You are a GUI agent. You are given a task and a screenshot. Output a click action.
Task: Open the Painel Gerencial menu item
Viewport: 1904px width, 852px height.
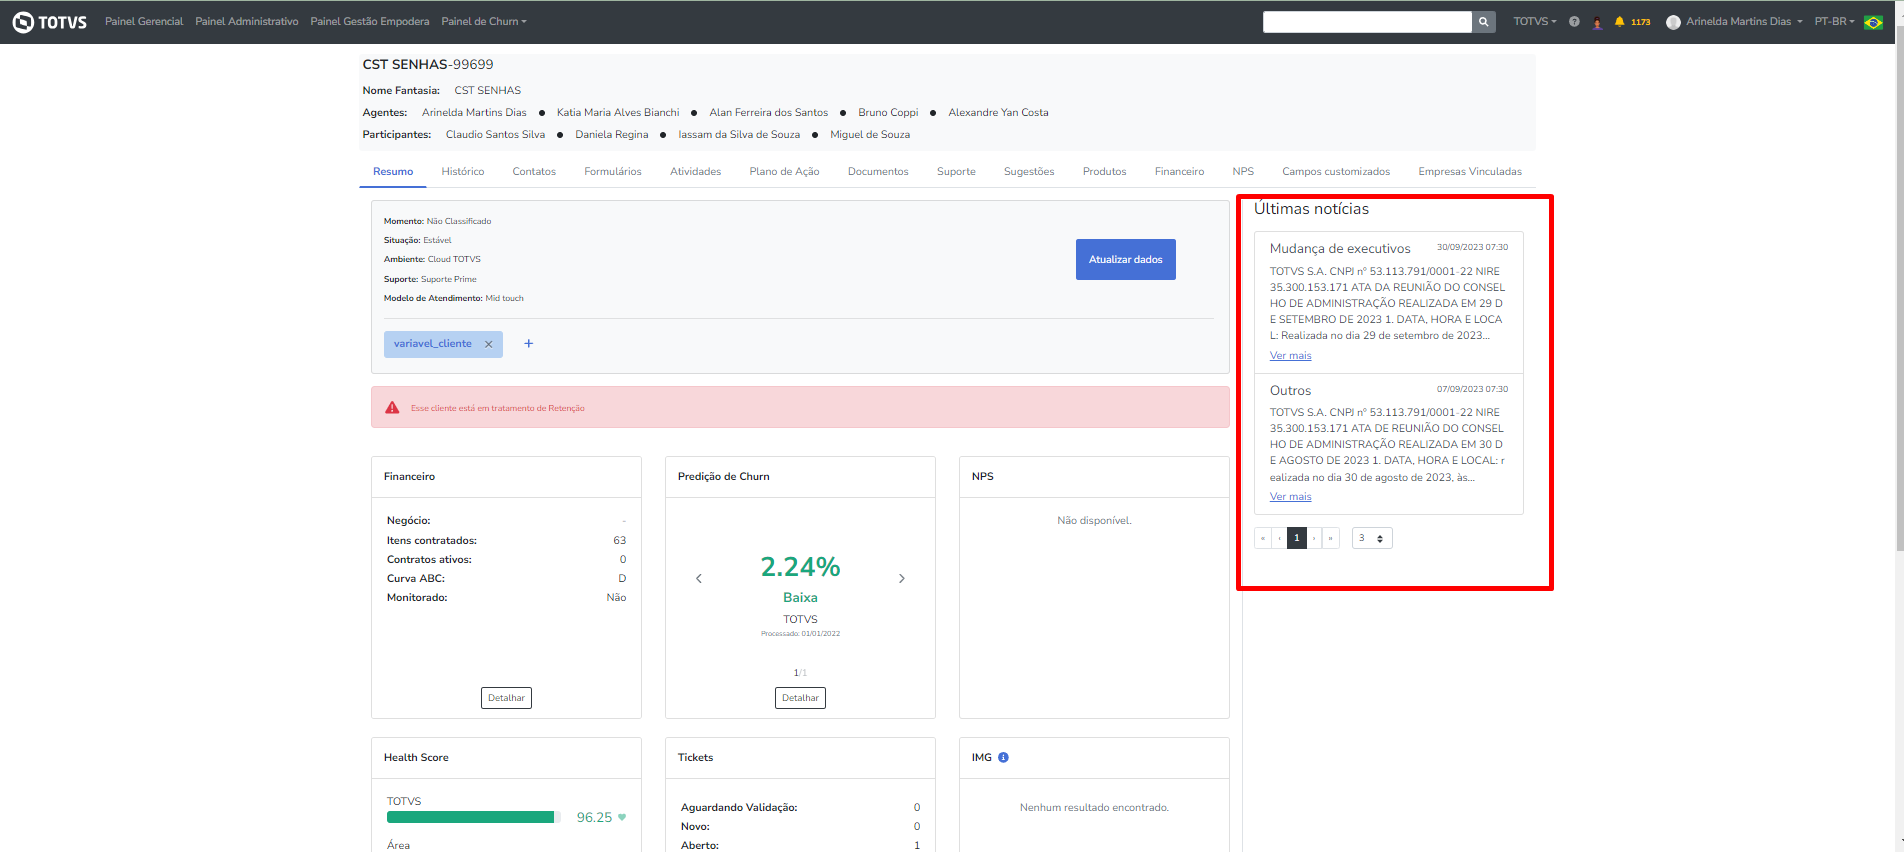click(x=144, y=22)
